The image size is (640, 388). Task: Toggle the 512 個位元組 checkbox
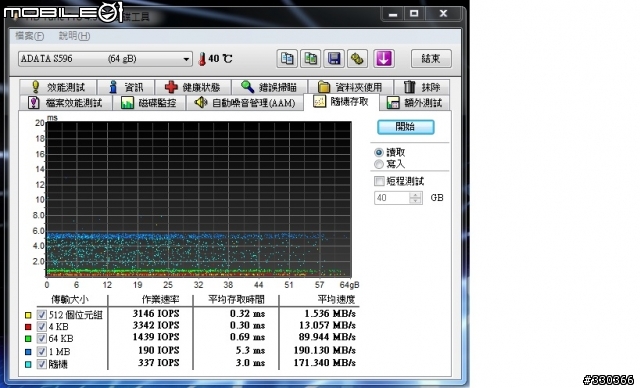click(x=42, y=315)
